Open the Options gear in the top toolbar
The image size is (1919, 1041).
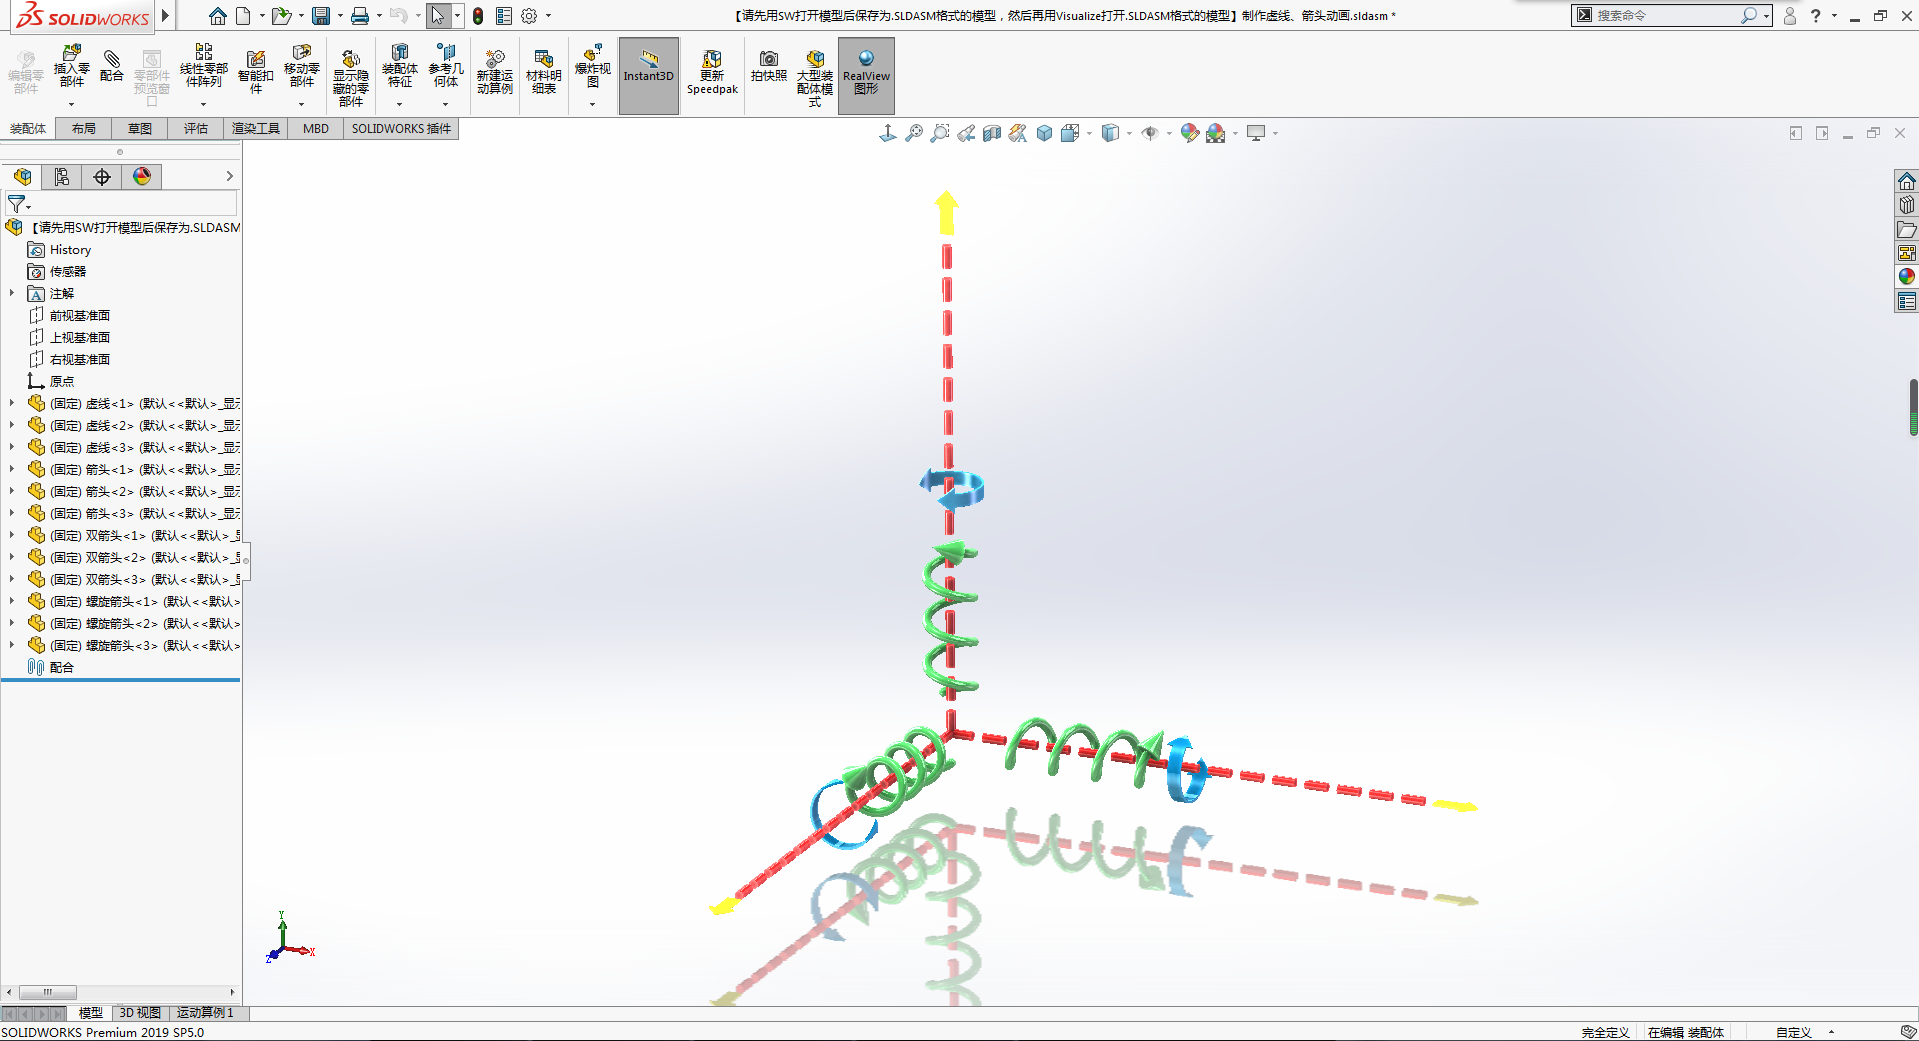coord(529,16)
